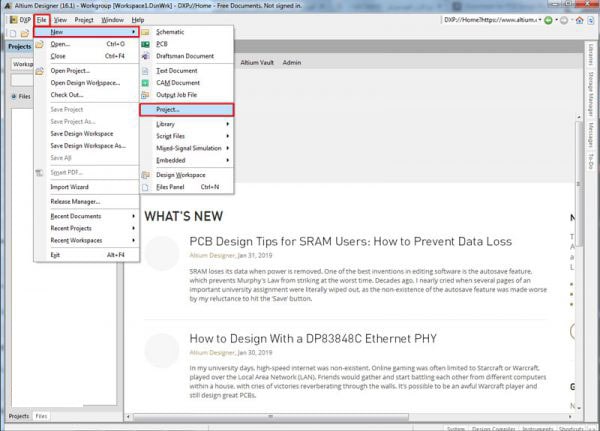Click the CAM Document icon
Viewport: 600px width, 431px height.
pos(145,83)
